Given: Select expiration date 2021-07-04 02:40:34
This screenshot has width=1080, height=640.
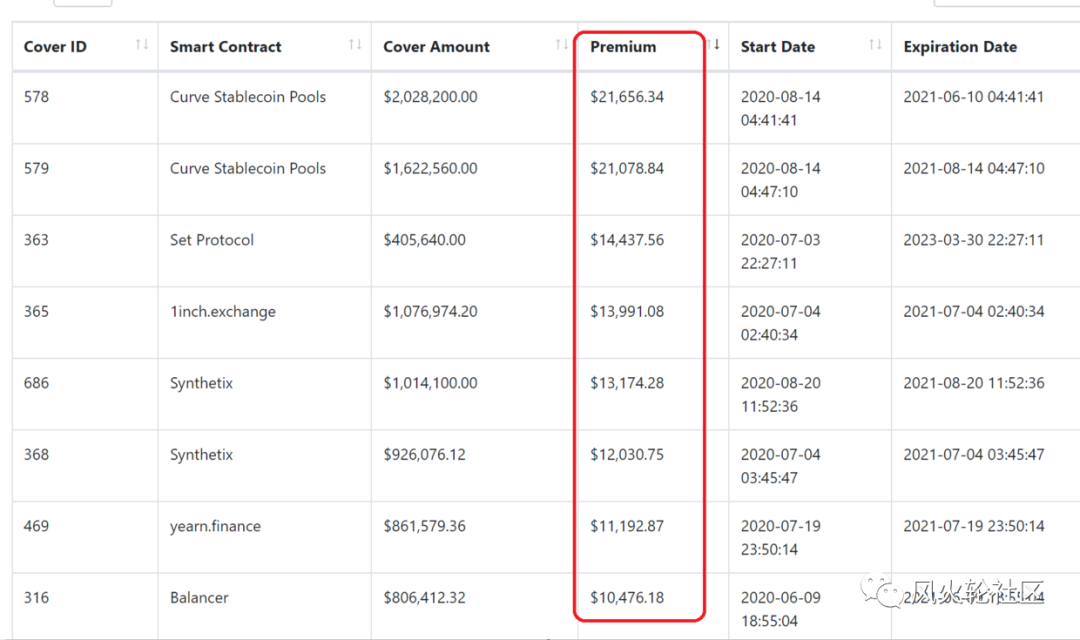Looking at the screenshot, I should point(974,312).
